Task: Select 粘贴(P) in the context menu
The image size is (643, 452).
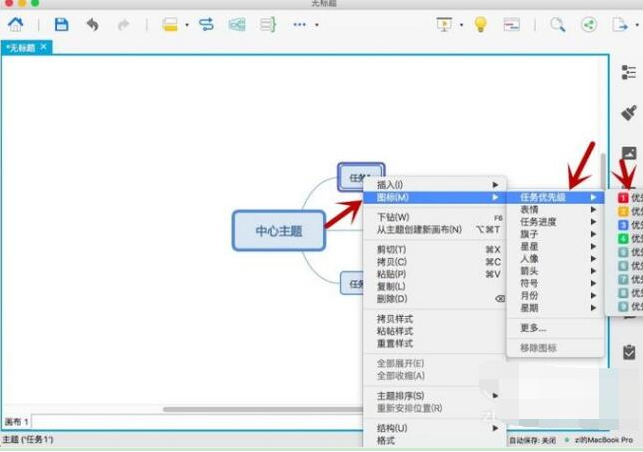Action: click(x=435, y=274)
